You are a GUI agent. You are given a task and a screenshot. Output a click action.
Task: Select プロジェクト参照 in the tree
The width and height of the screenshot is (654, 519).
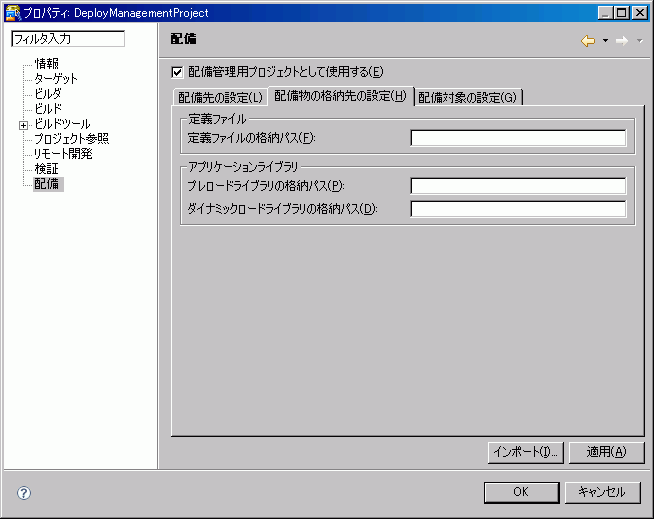coord(72,139)
